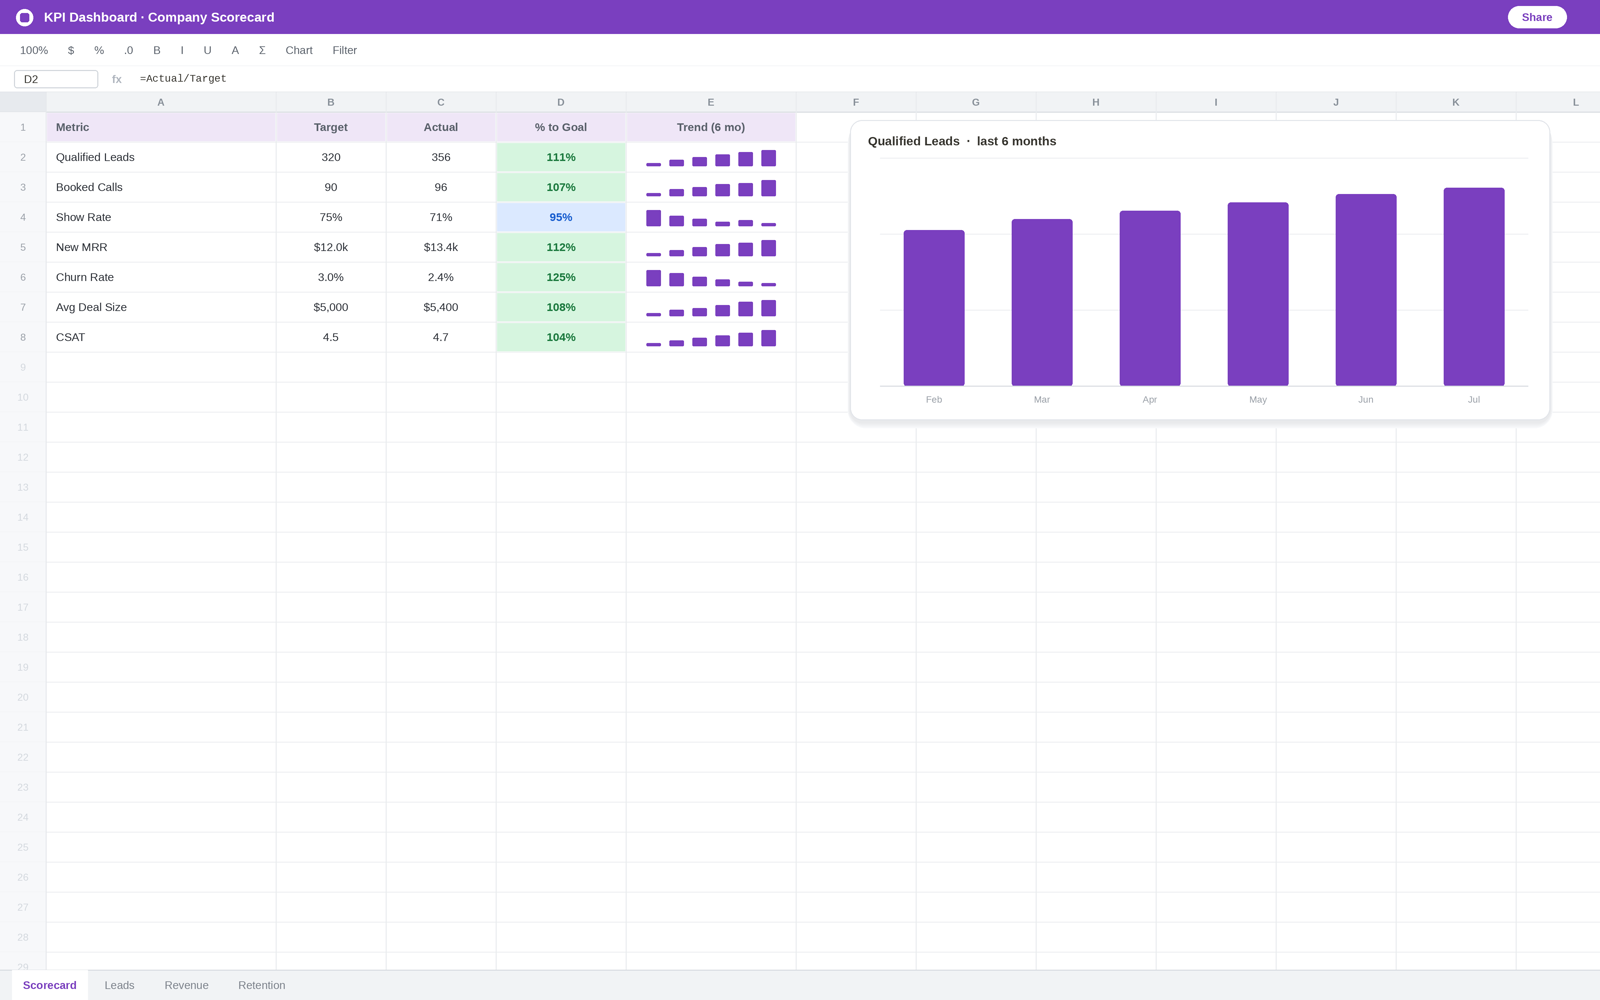Click the cell reference box showing D2
Screen dimensions: 1600x1000
tap(56, 79)
